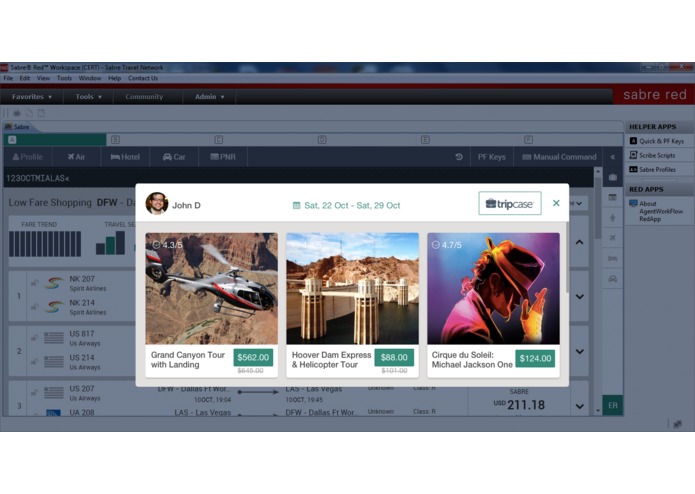Click the Sabre tab
Viewport: 695px width, 494px height.
[x=18, y=127]
